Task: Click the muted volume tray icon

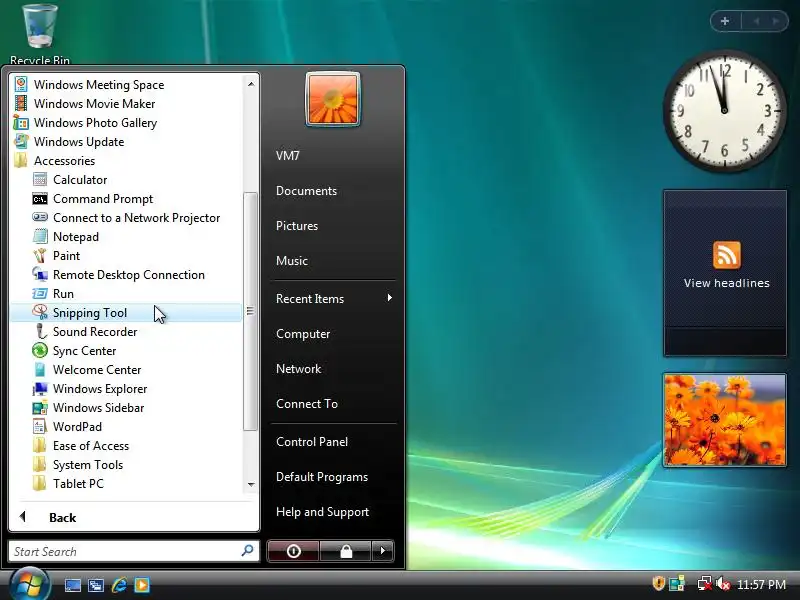Action: (723, 583)
